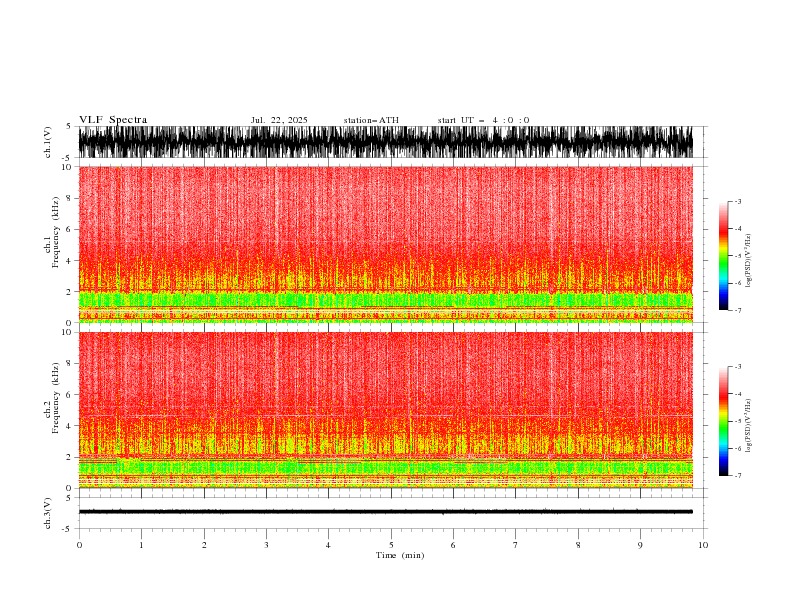Select the date "Jul. 22, 2025"

click(x=279, y=120)
